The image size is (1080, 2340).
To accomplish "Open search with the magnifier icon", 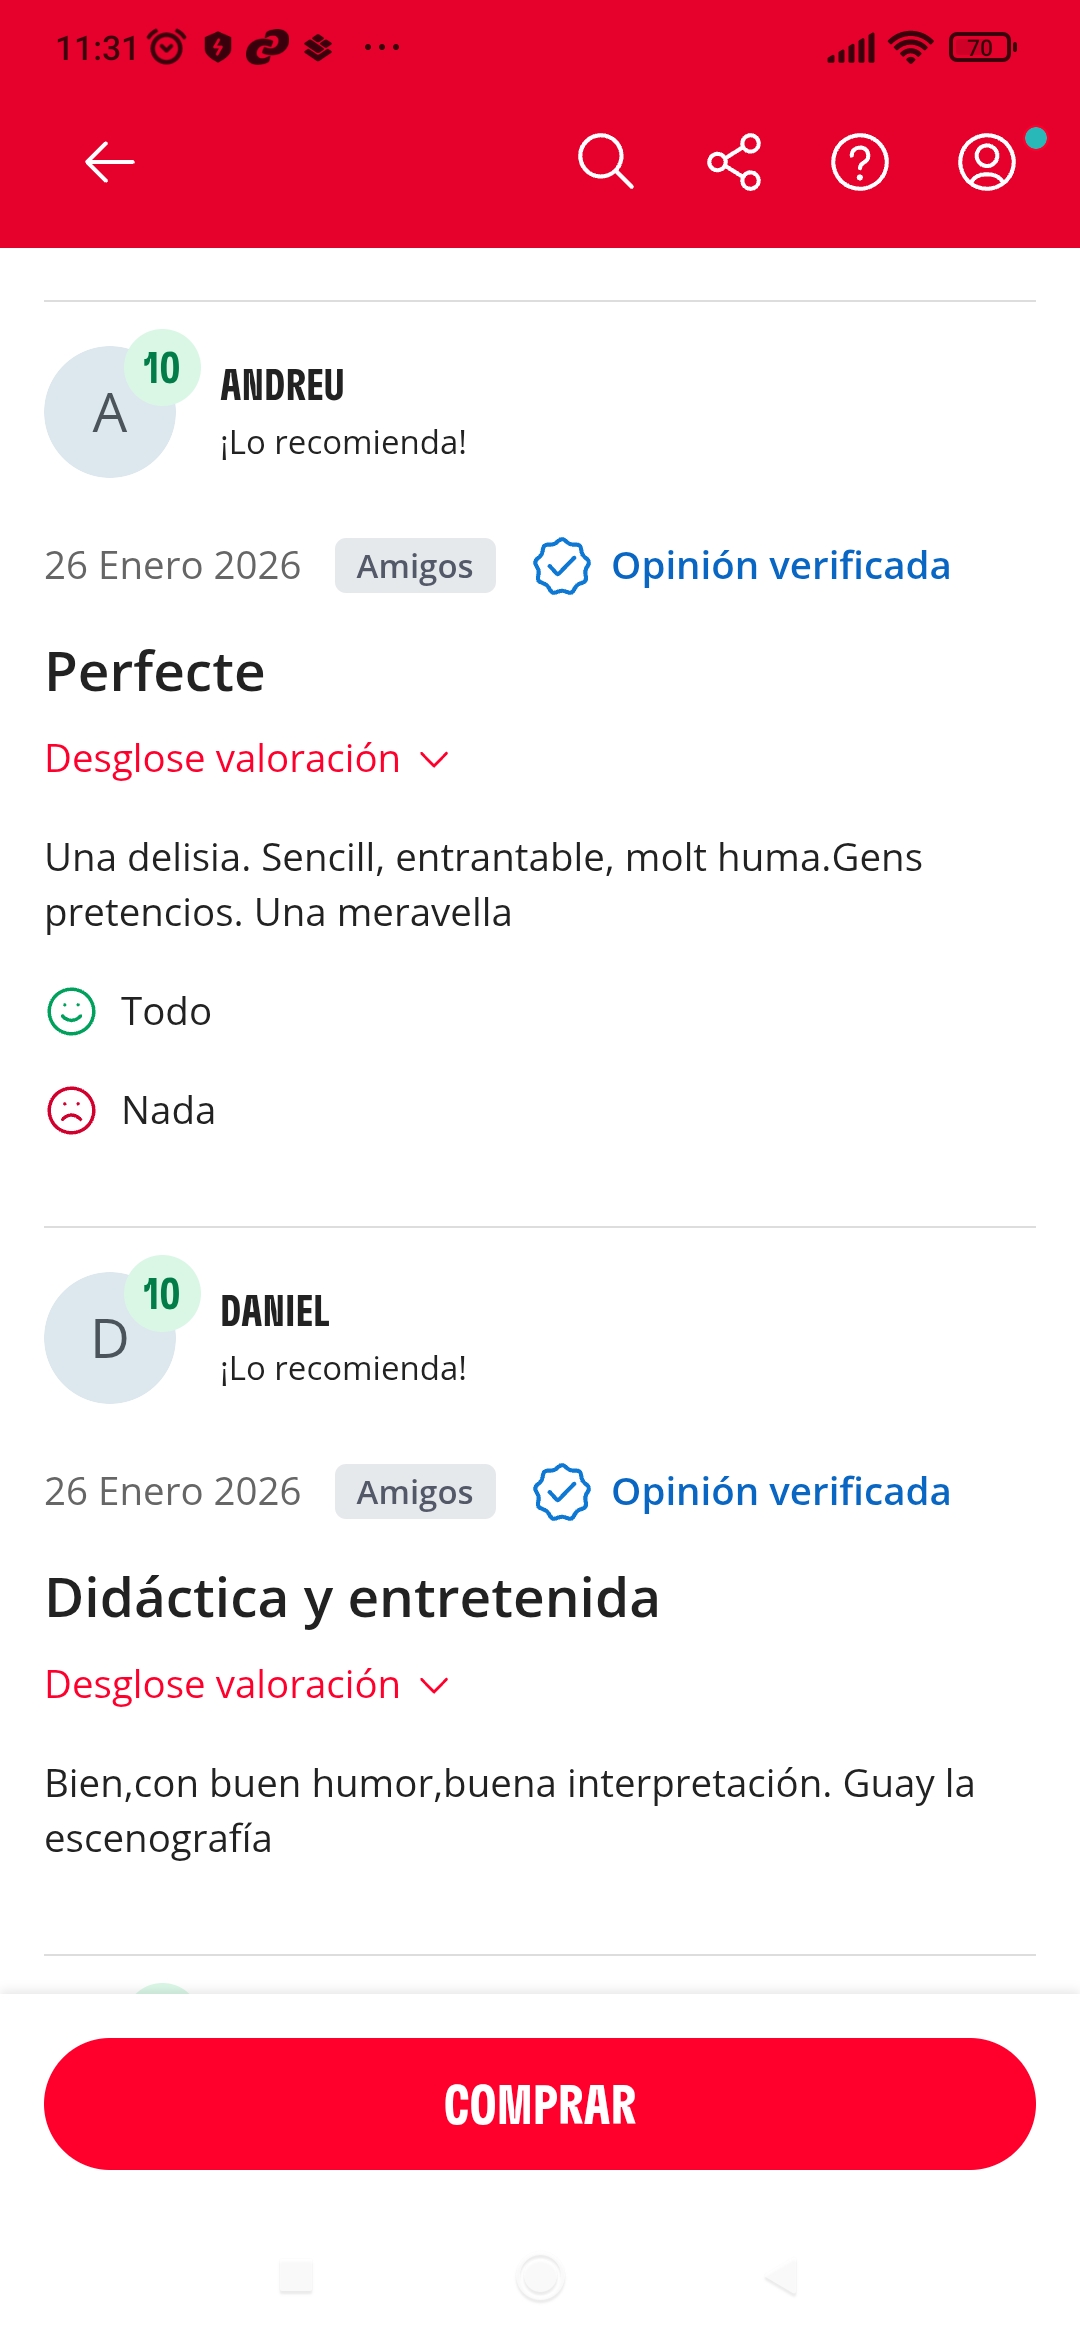I will point(605,162).
